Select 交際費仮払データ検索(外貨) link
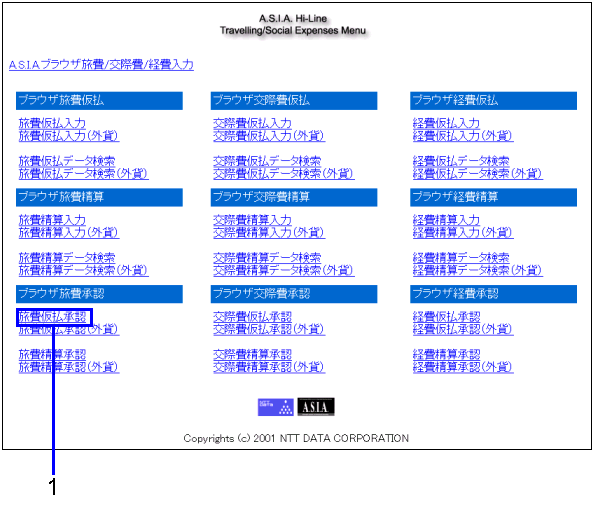Image resolution: width=594 pixels, height=505 pixels. tap(284, 174)
